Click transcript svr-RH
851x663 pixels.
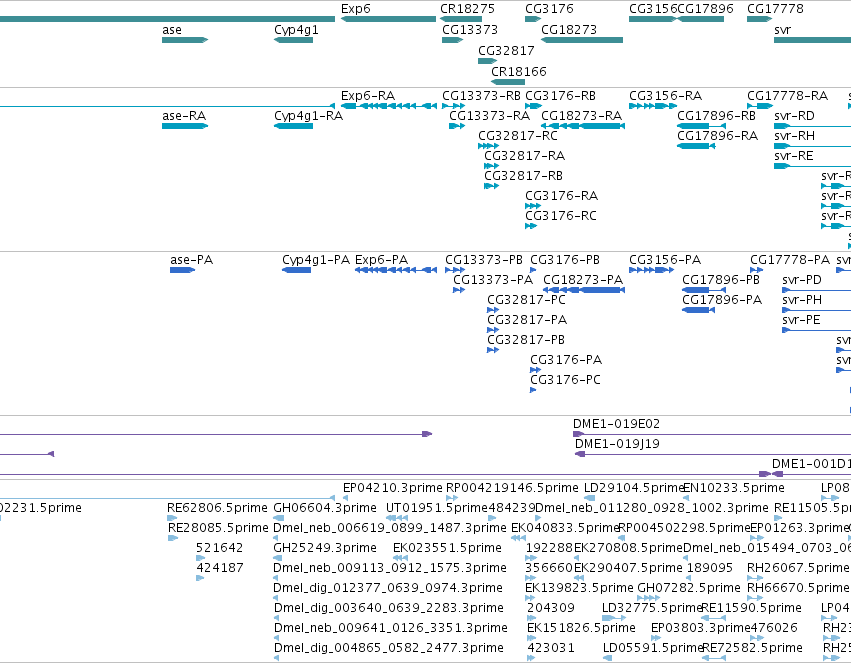coord(812,146)
